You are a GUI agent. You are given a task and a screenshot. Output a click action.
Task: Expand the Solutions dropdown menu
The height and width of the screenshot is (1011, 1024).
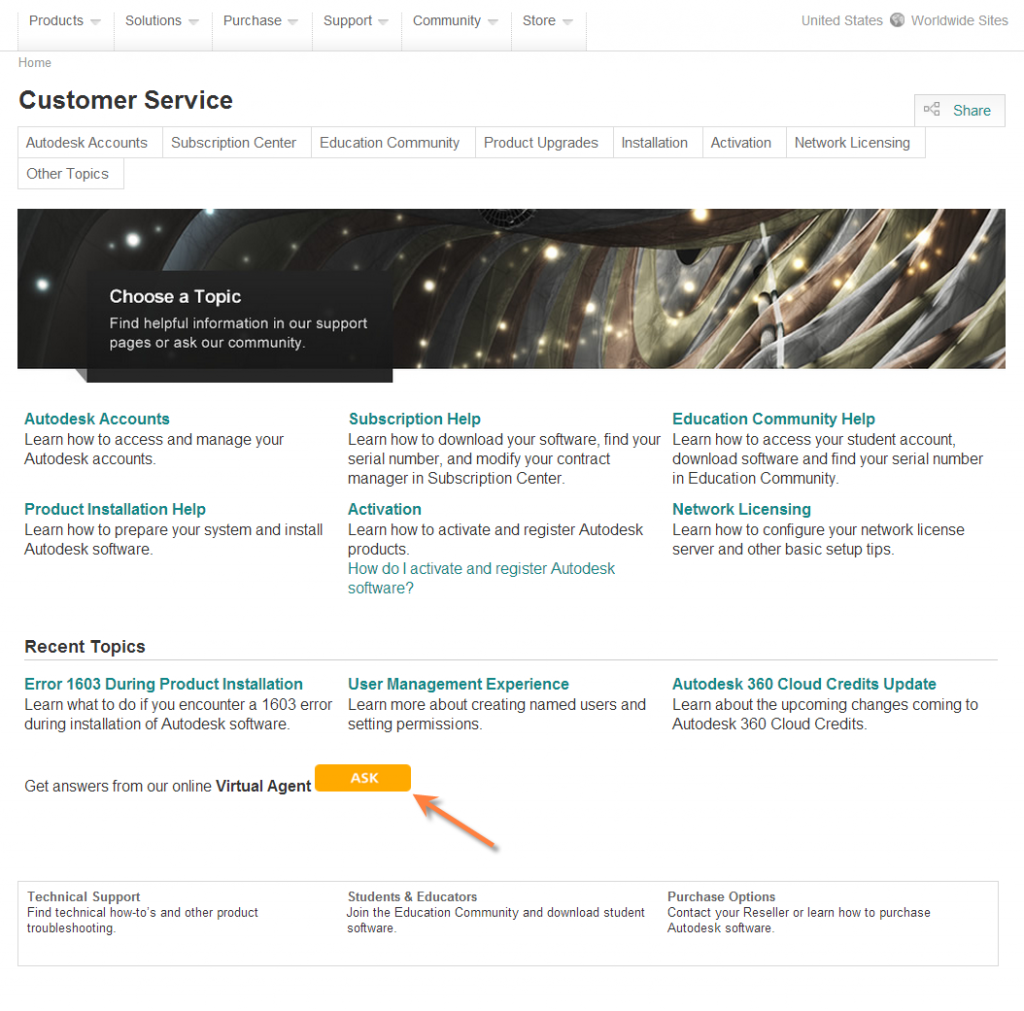[x=161, y=21]
